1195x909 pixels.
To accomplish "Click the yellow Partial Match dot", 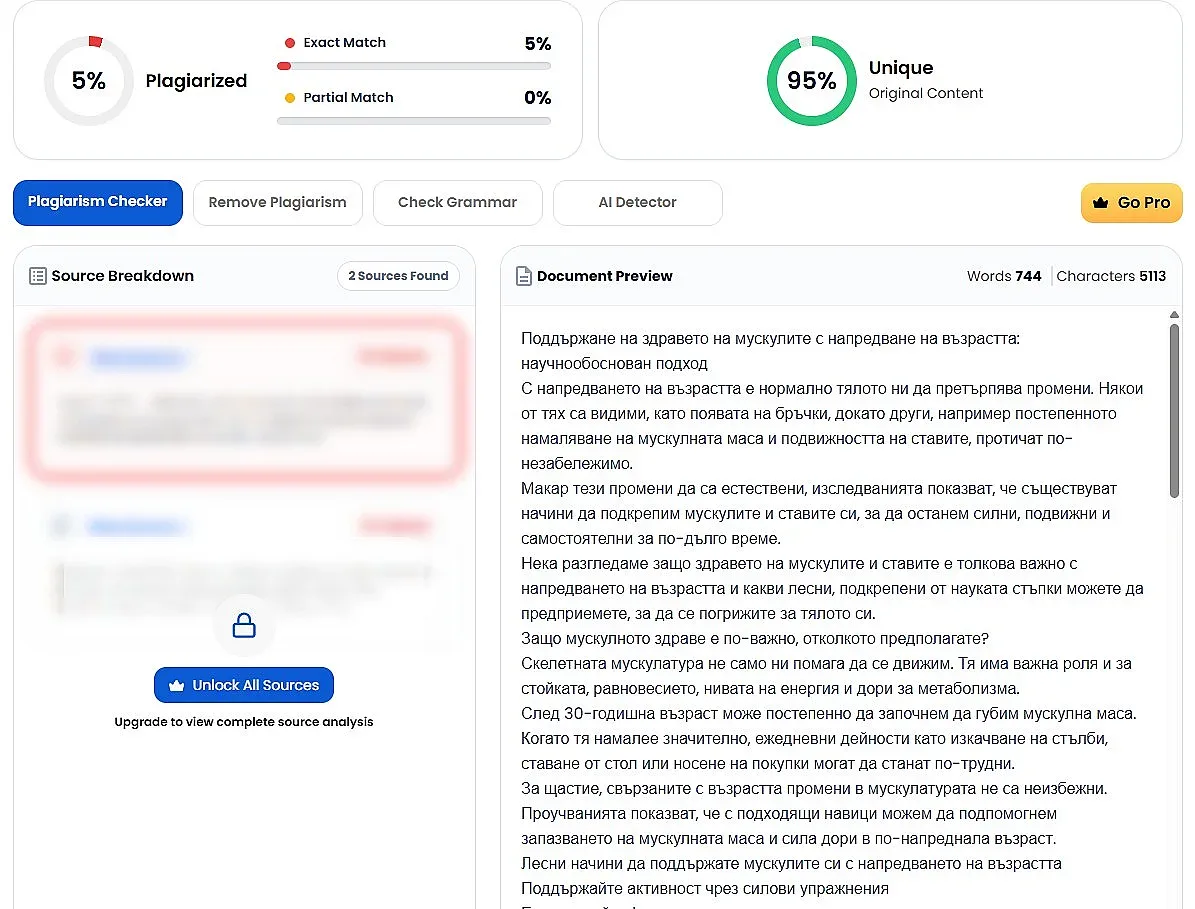I will [x=290, y=98].
